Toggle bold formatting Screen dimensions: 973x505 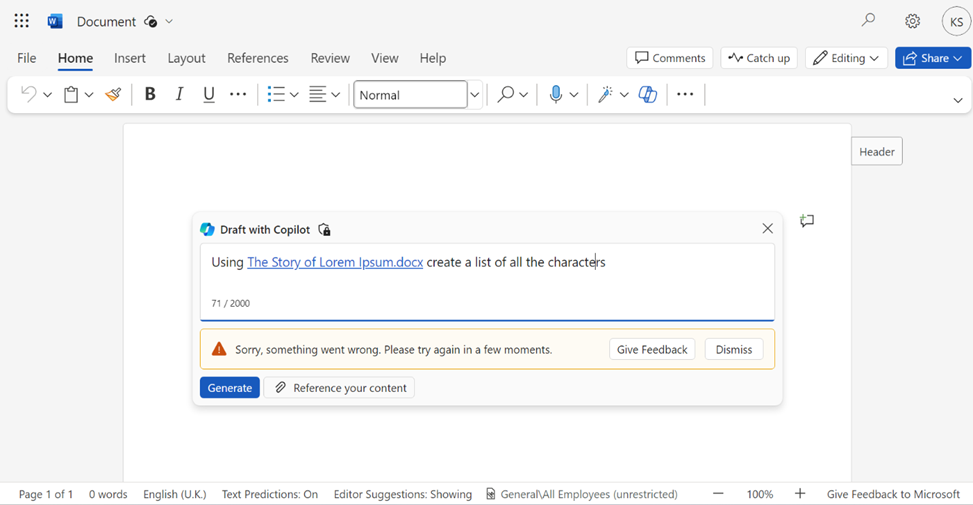150,94
